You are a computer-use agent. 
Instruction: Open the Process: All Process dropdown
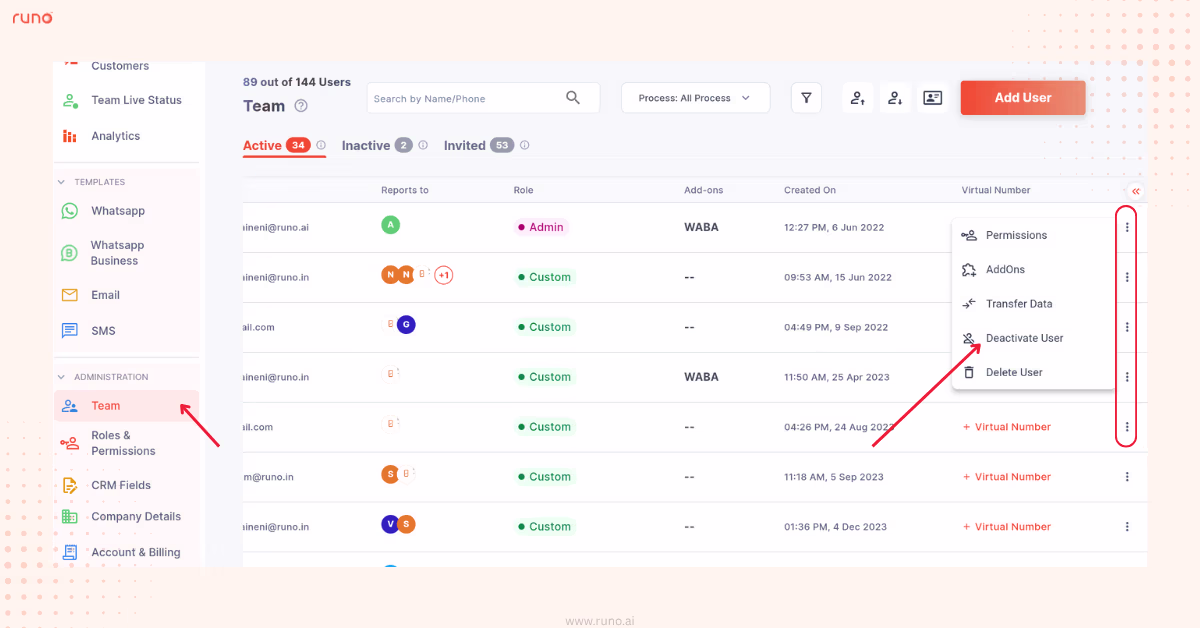click(x=695, y=97)
